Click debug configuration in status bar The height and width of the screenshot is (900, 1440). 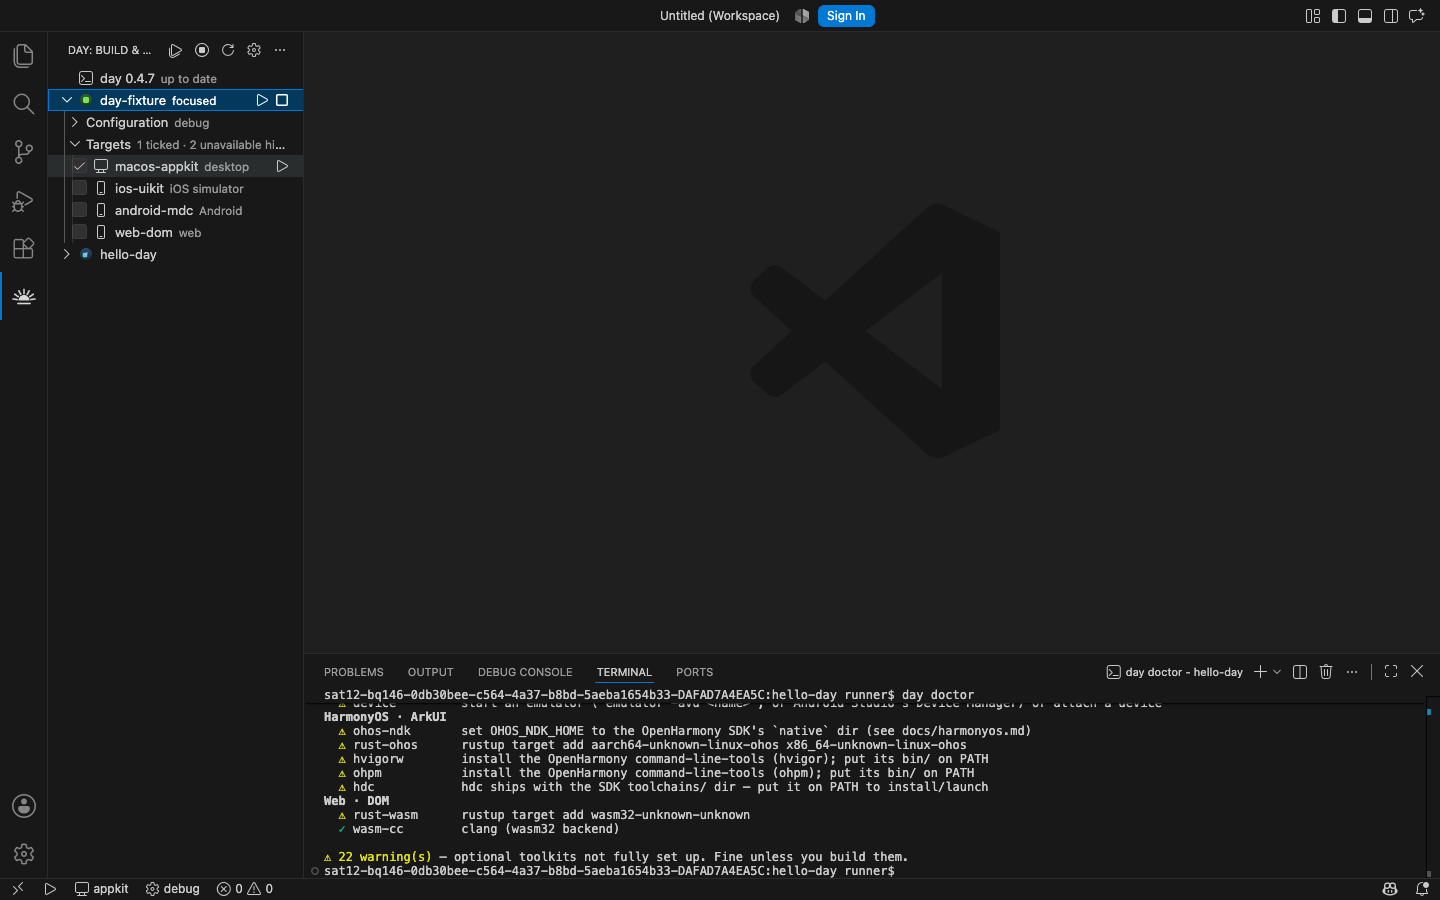click(x=173, y=888)
